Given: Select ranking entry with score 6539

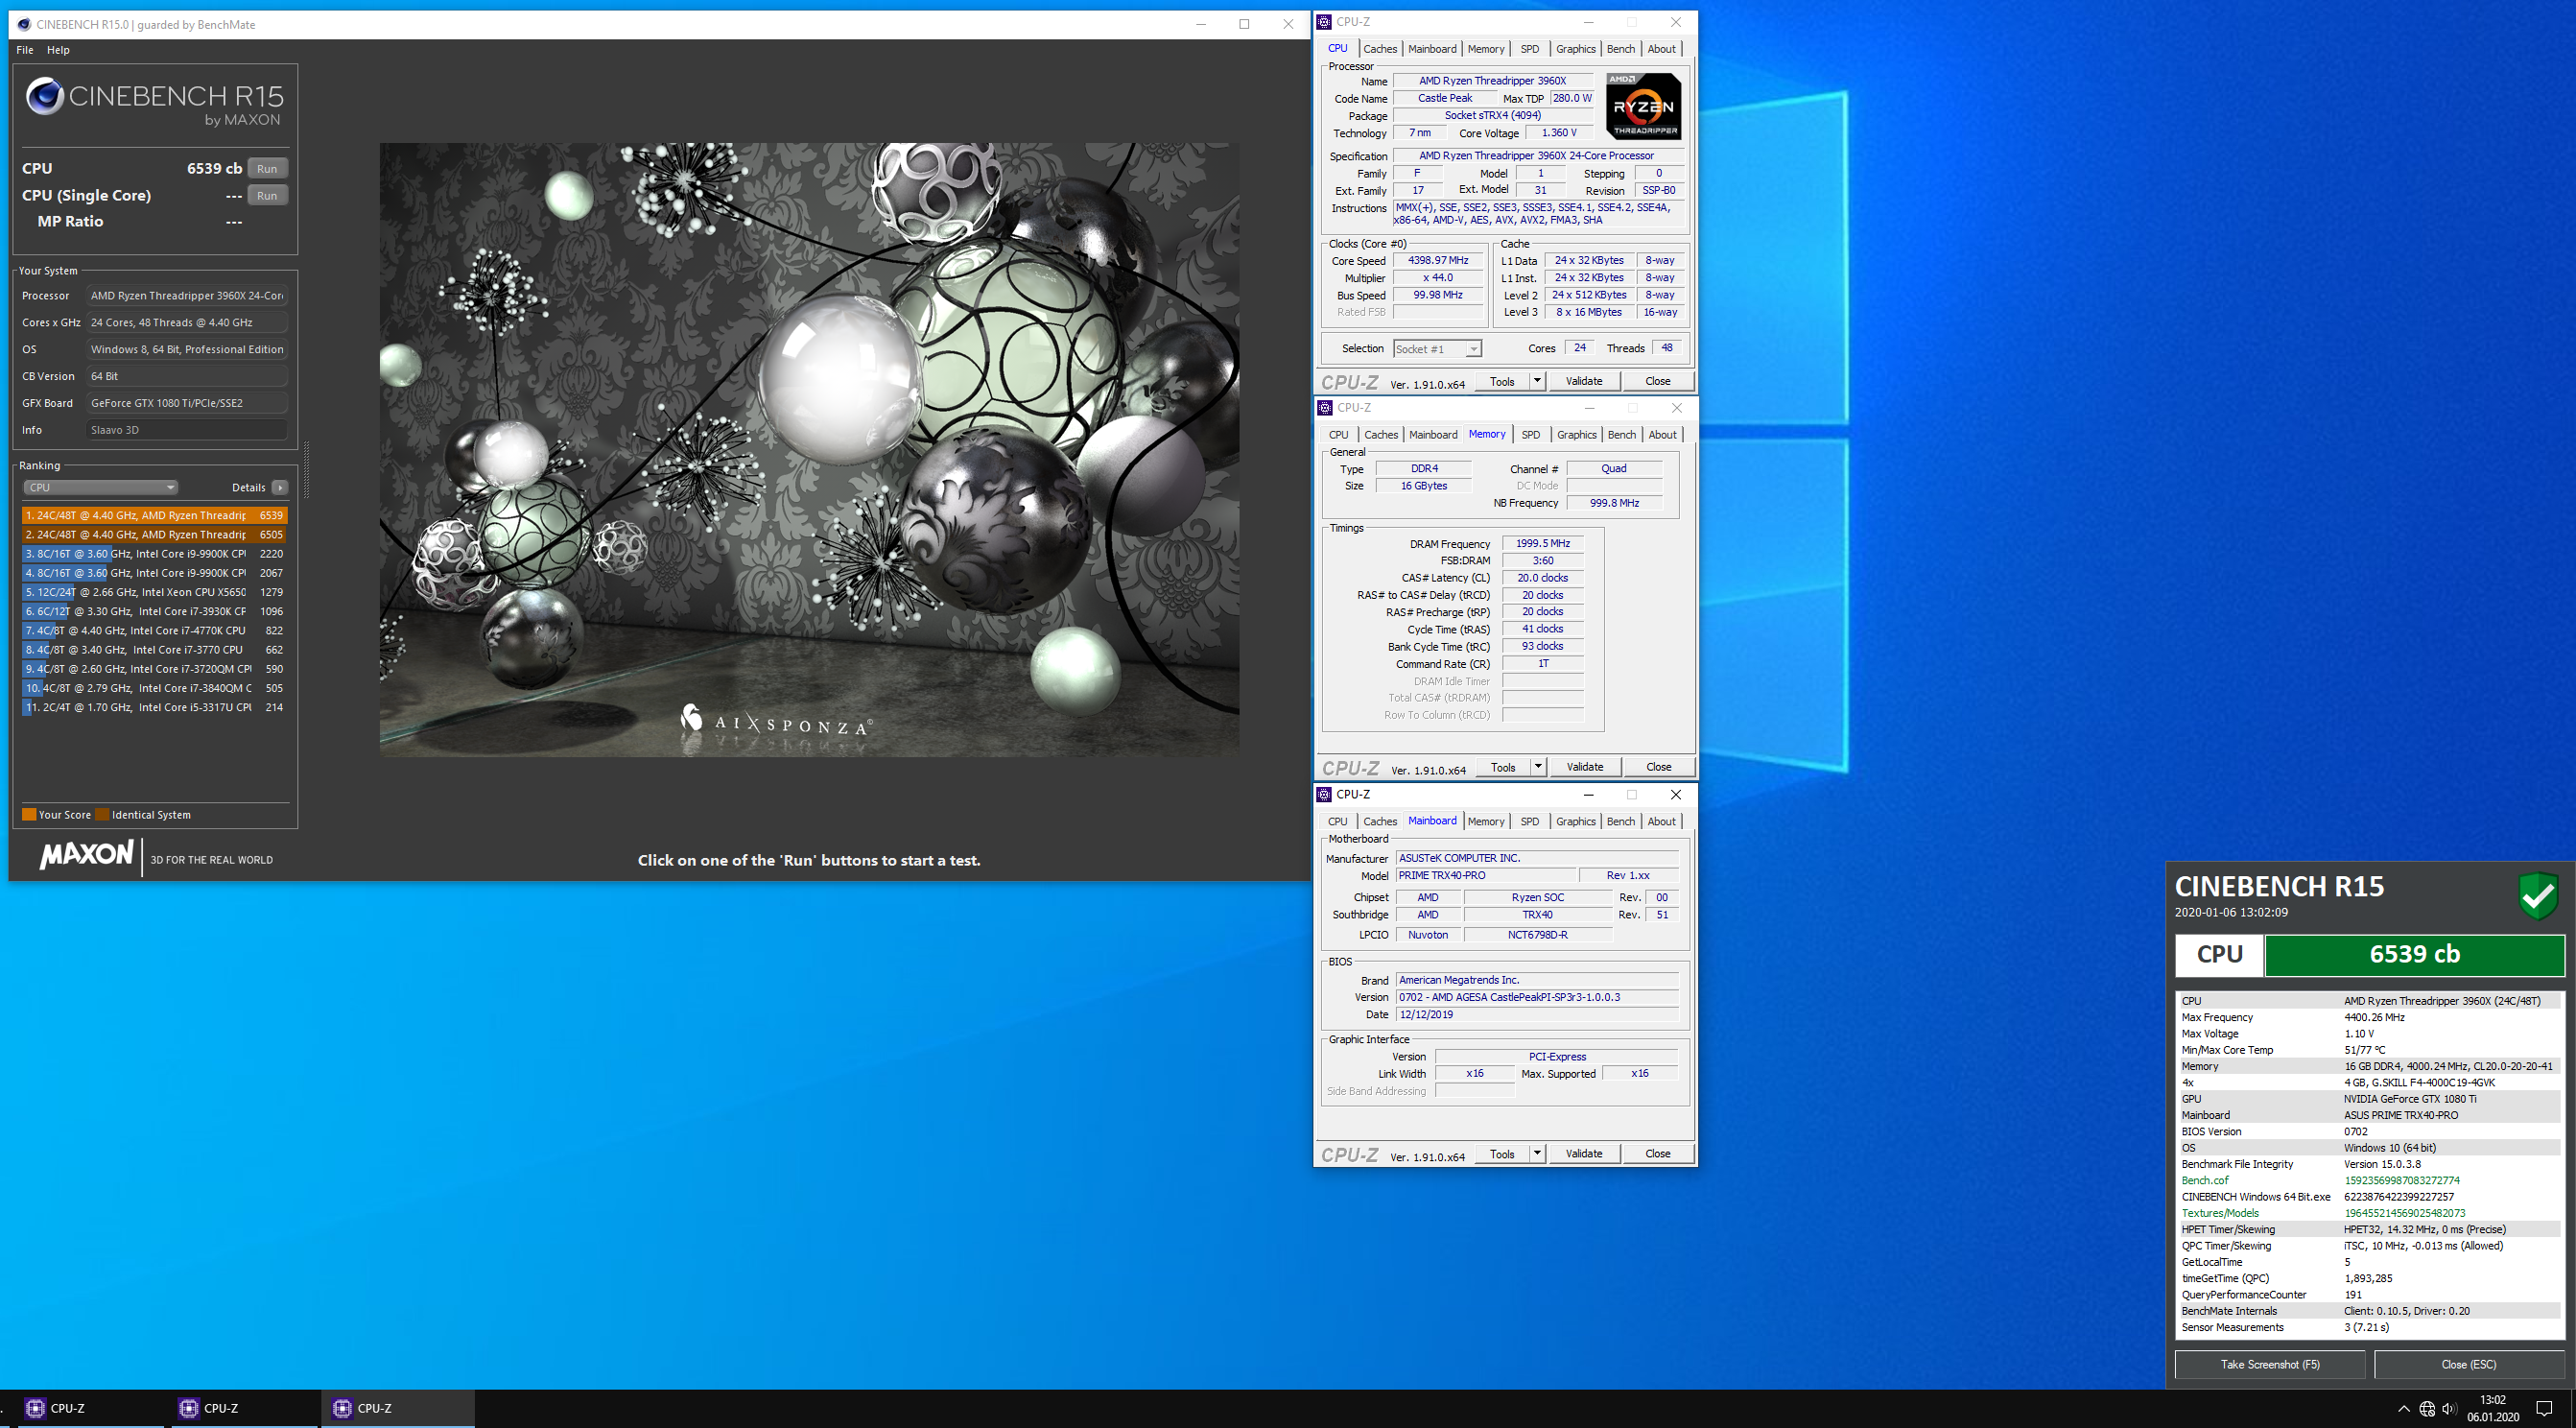Looking at the screenshot, I should tap(154, 516).
